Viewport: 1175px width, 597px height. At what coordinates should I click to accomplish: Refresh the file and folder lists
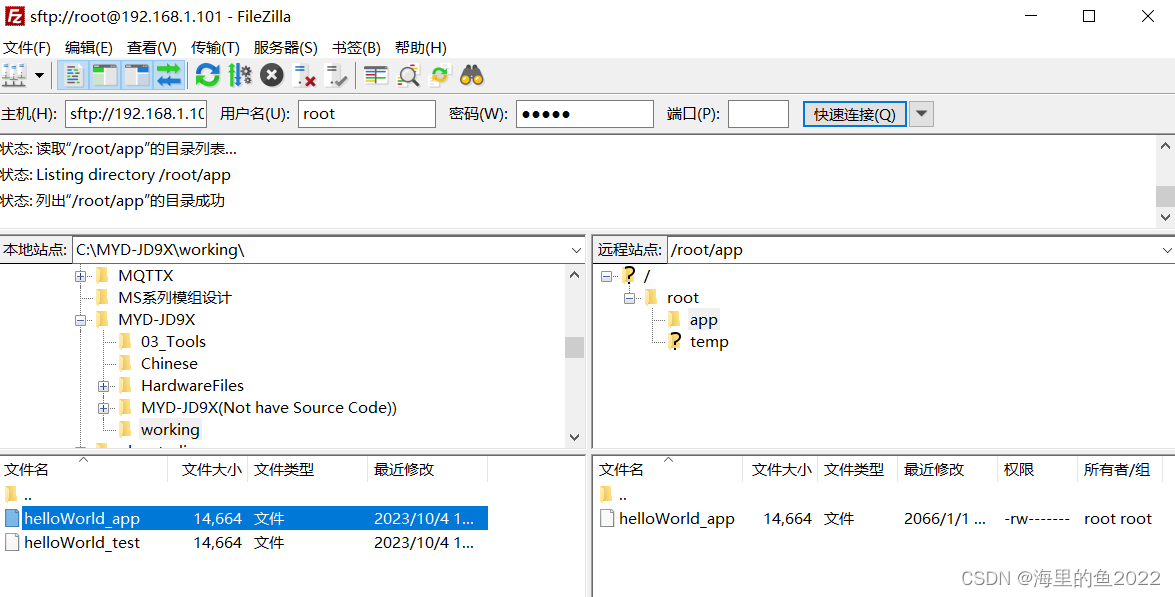(208, 75)
